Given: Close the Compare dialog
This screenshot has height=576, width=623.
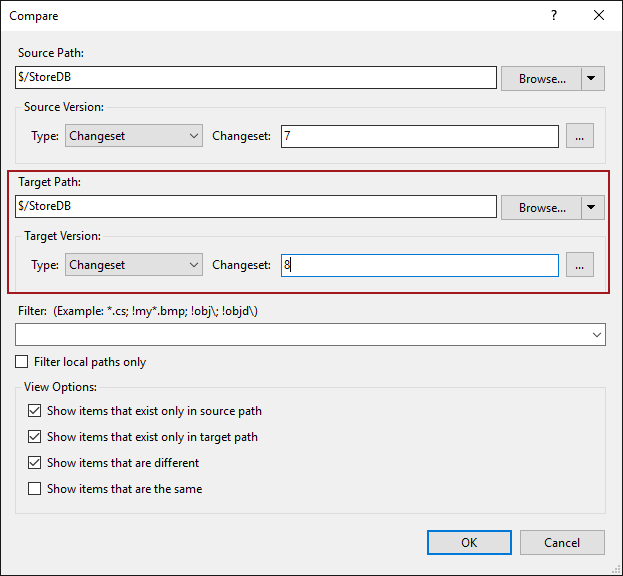Looking at the screenshot, I should click(599, 16).
